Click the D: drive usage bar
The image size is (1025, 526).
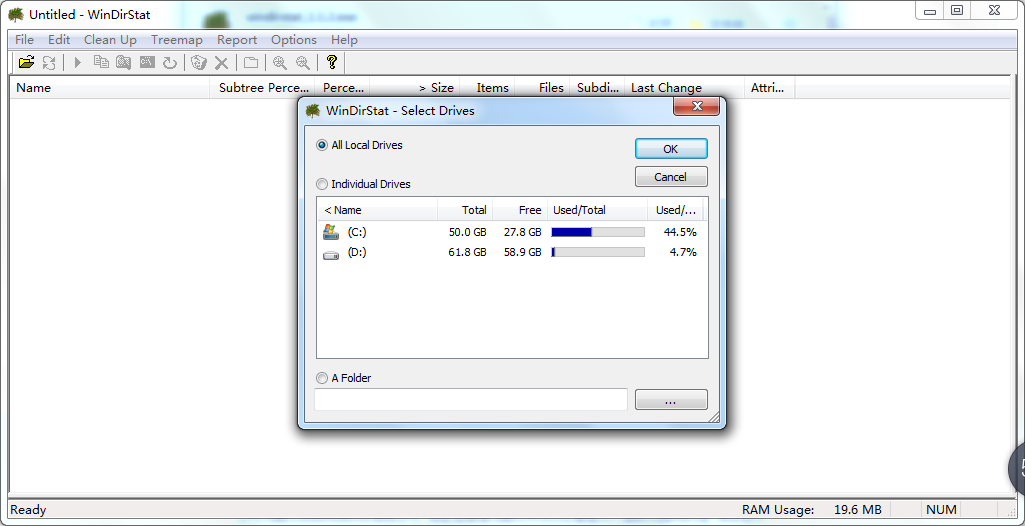(x=598, y=252)
